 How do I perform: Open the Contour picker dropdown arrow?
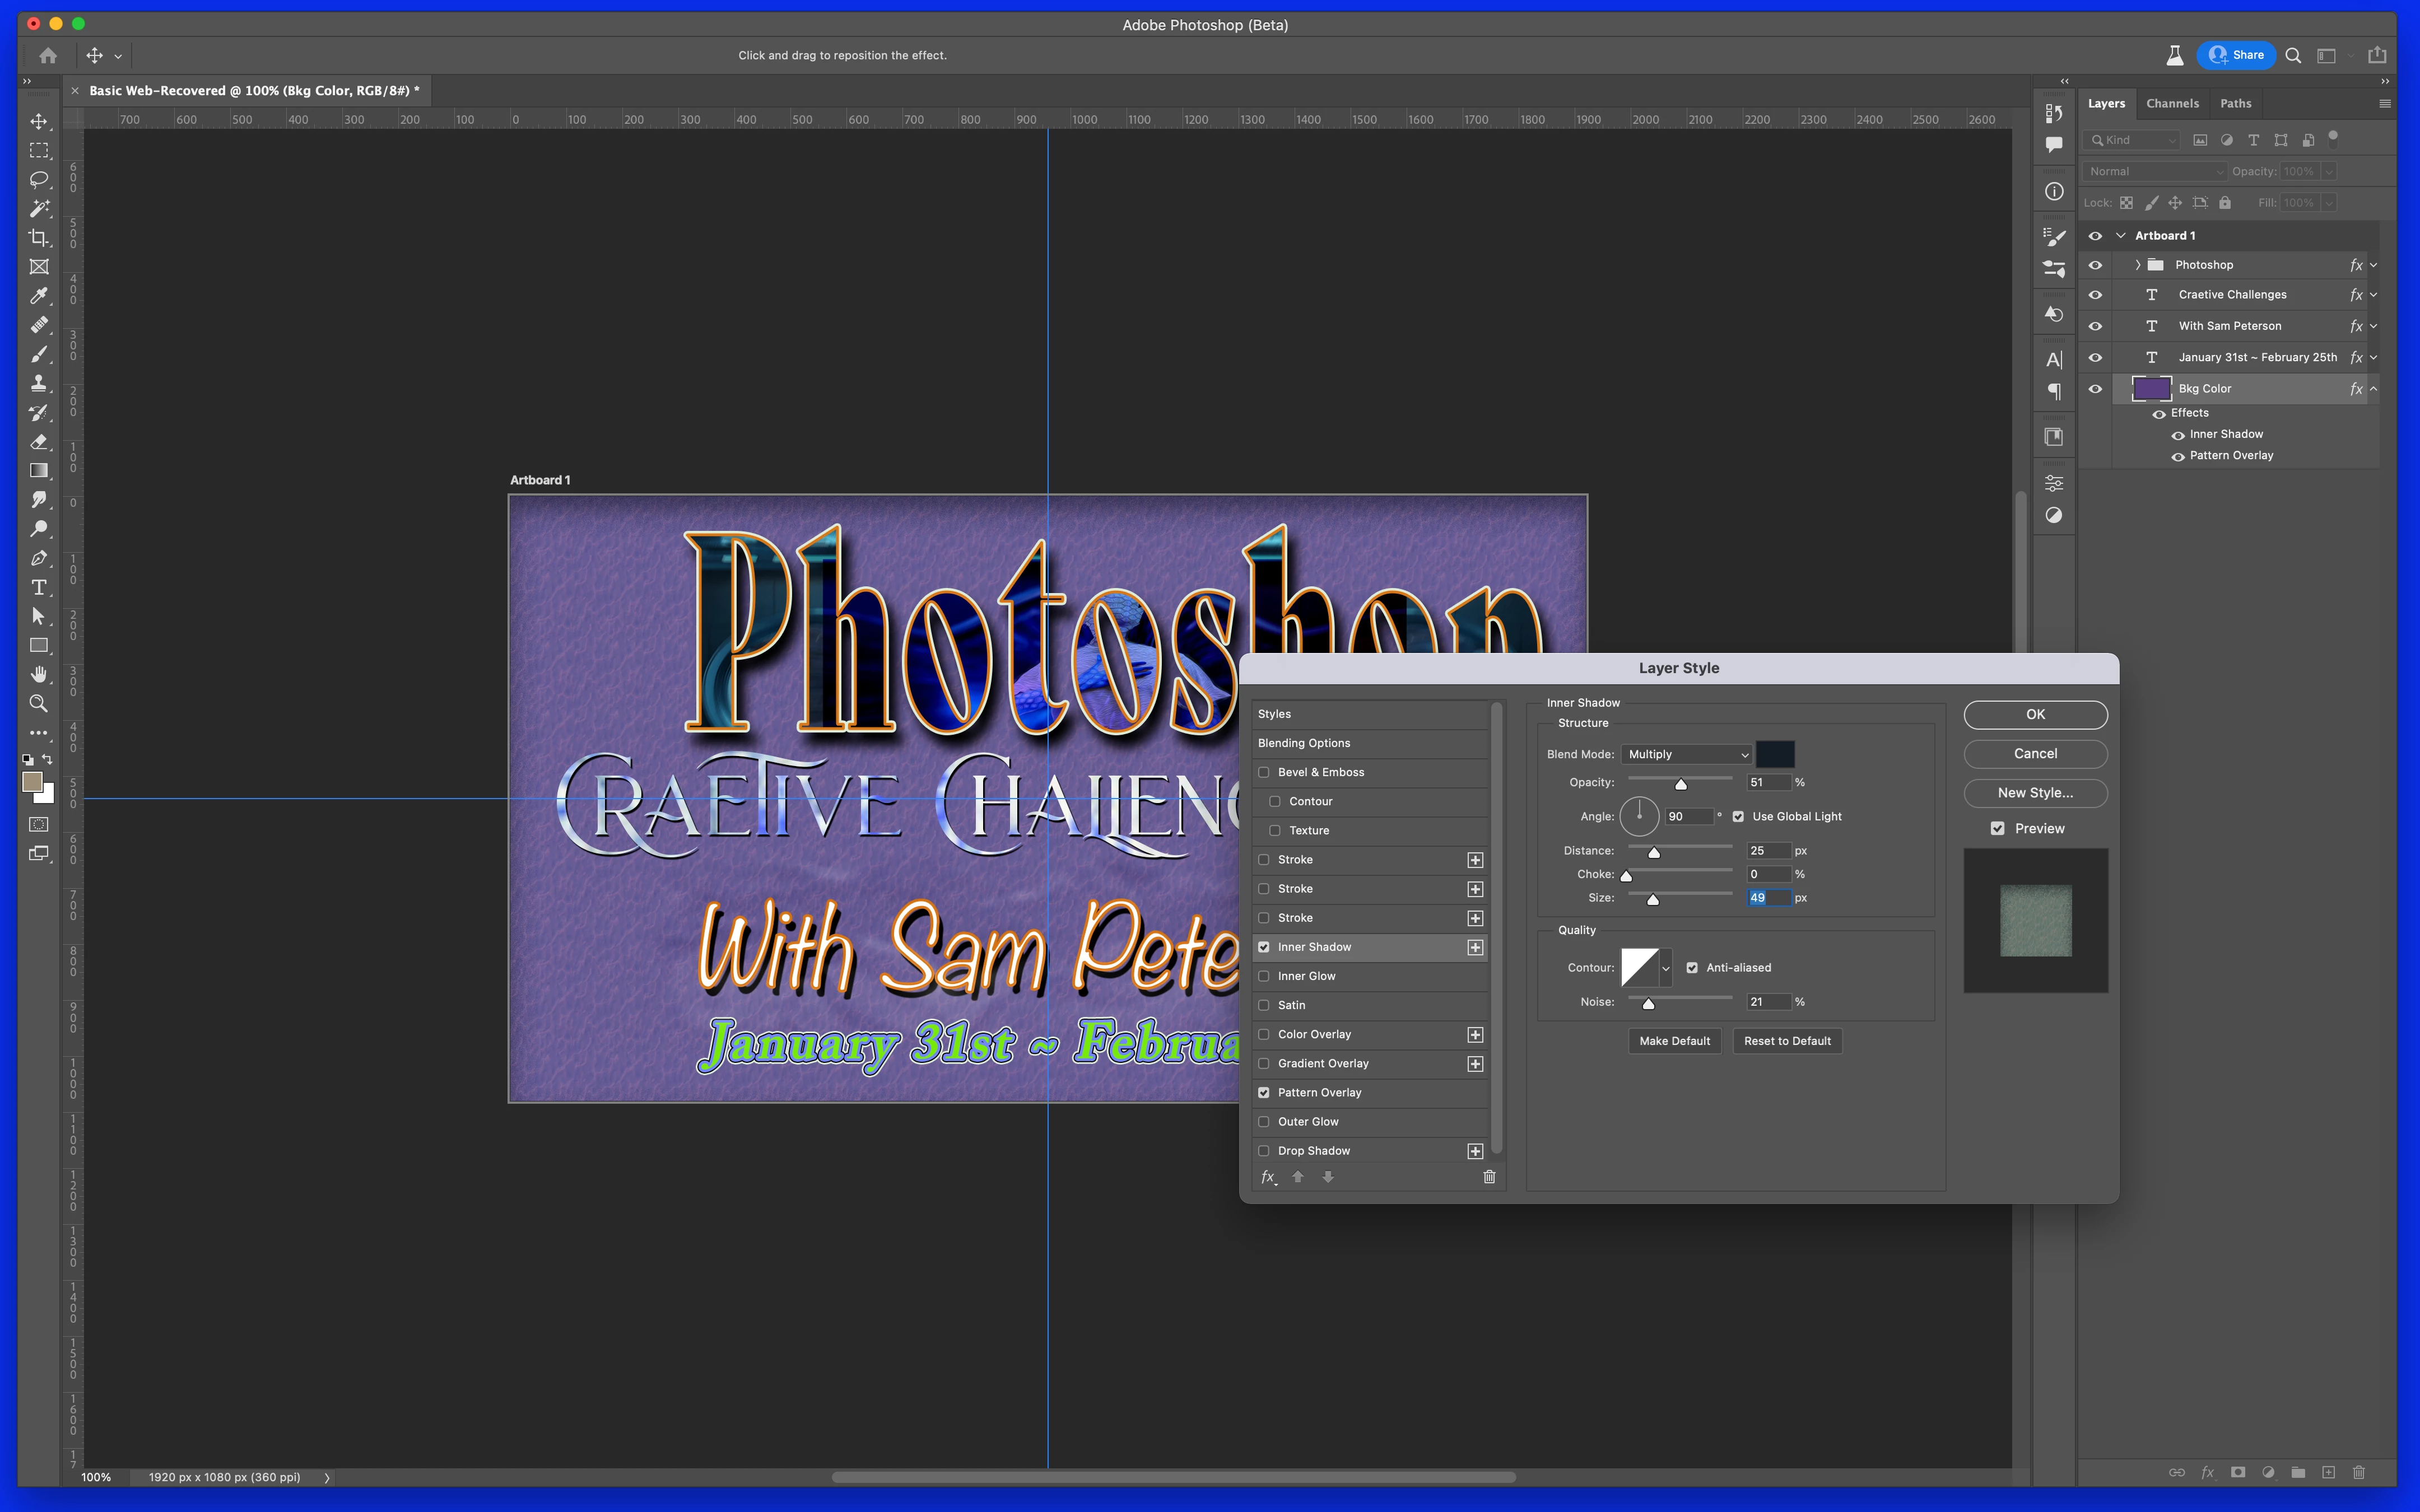click(1665, 968)
